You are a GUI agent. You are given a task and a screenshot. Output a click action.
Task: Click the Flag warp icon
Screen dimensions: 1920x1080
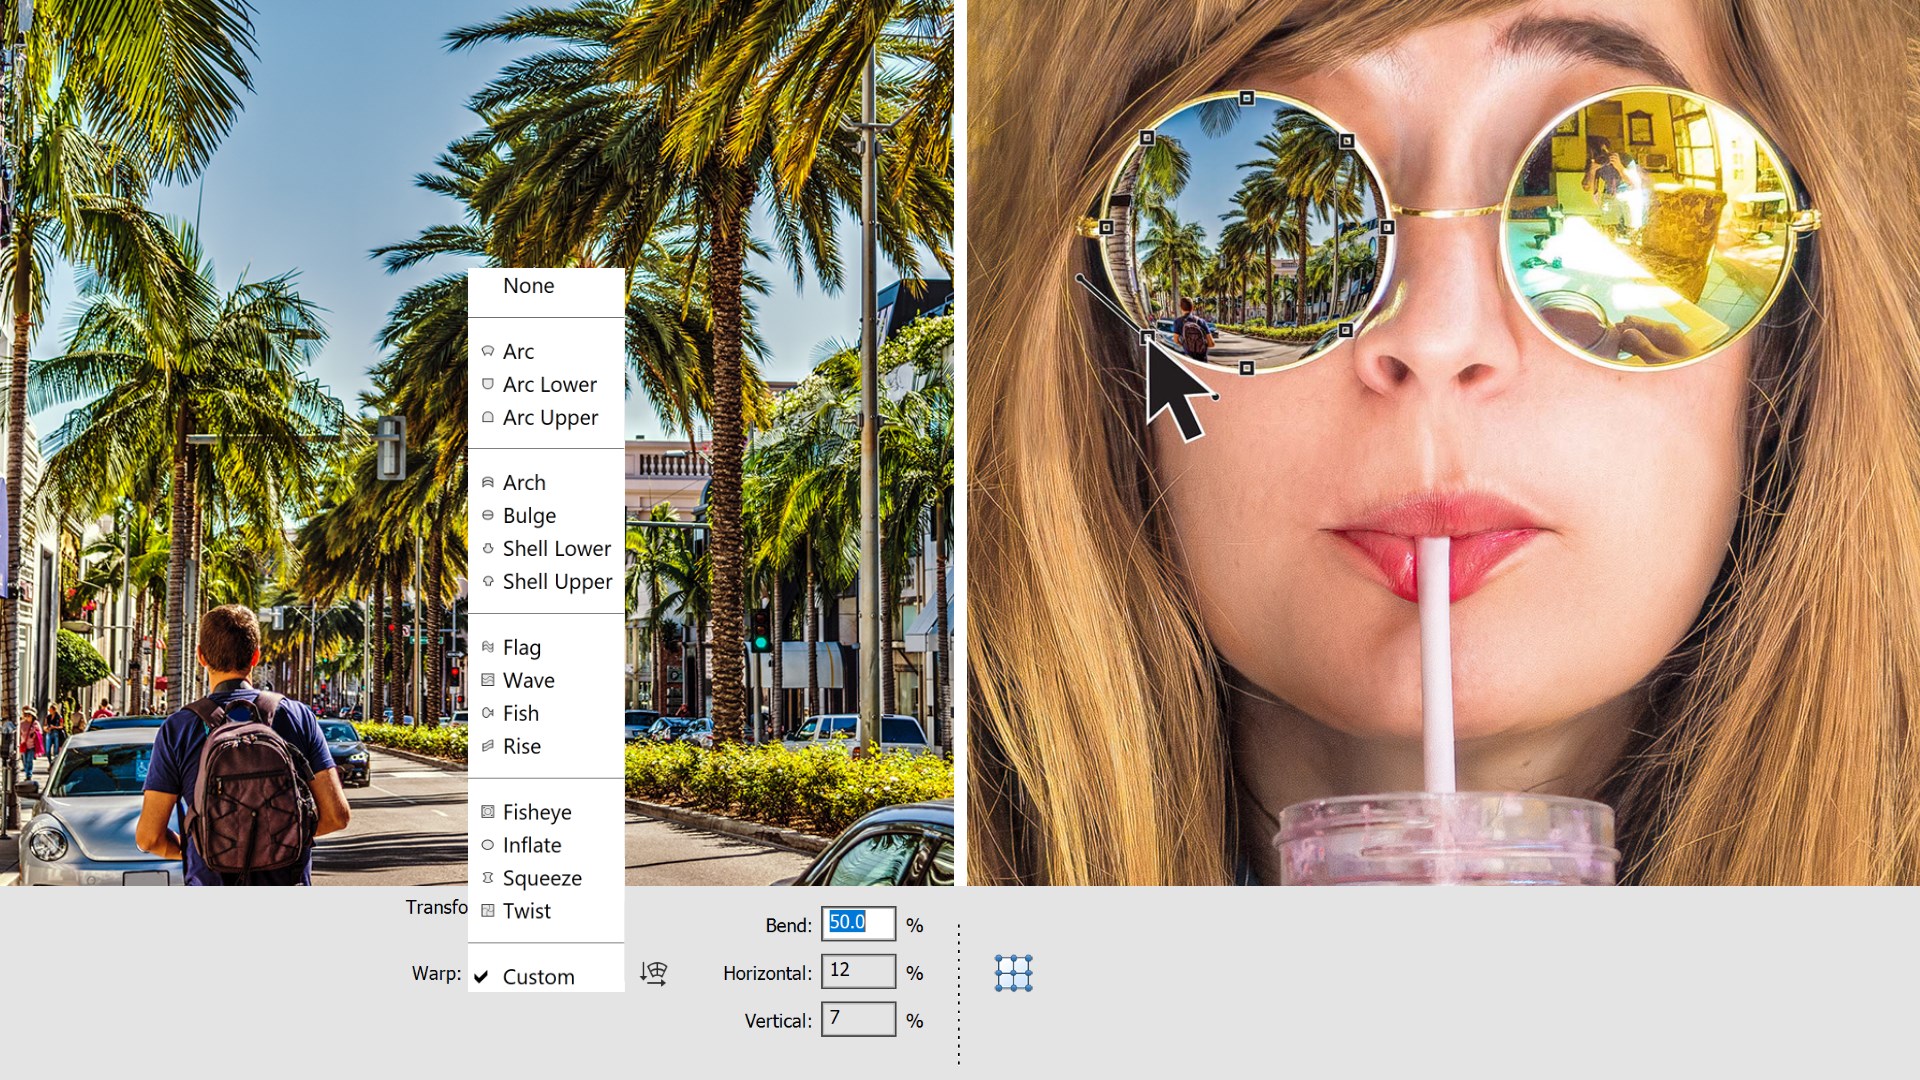pos(488,647)
